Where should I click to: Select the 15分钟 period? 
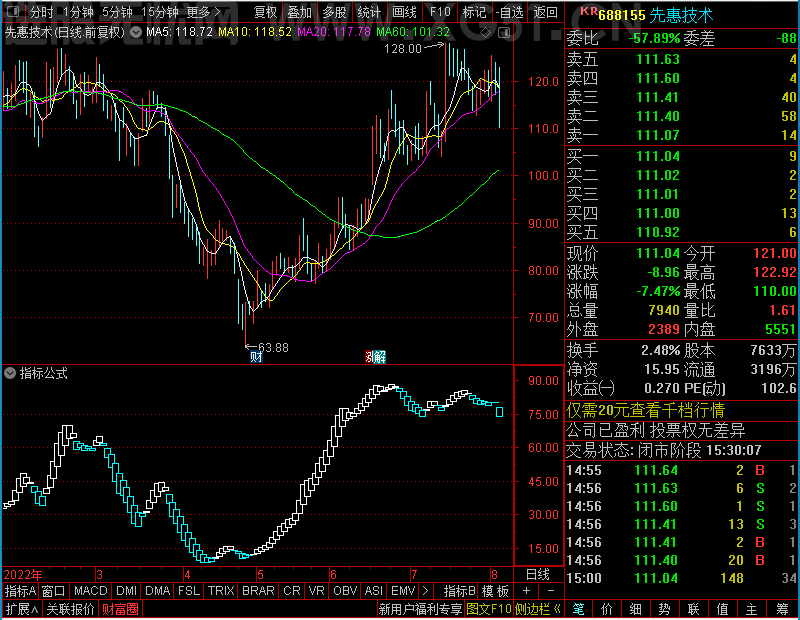pos(160,12)
